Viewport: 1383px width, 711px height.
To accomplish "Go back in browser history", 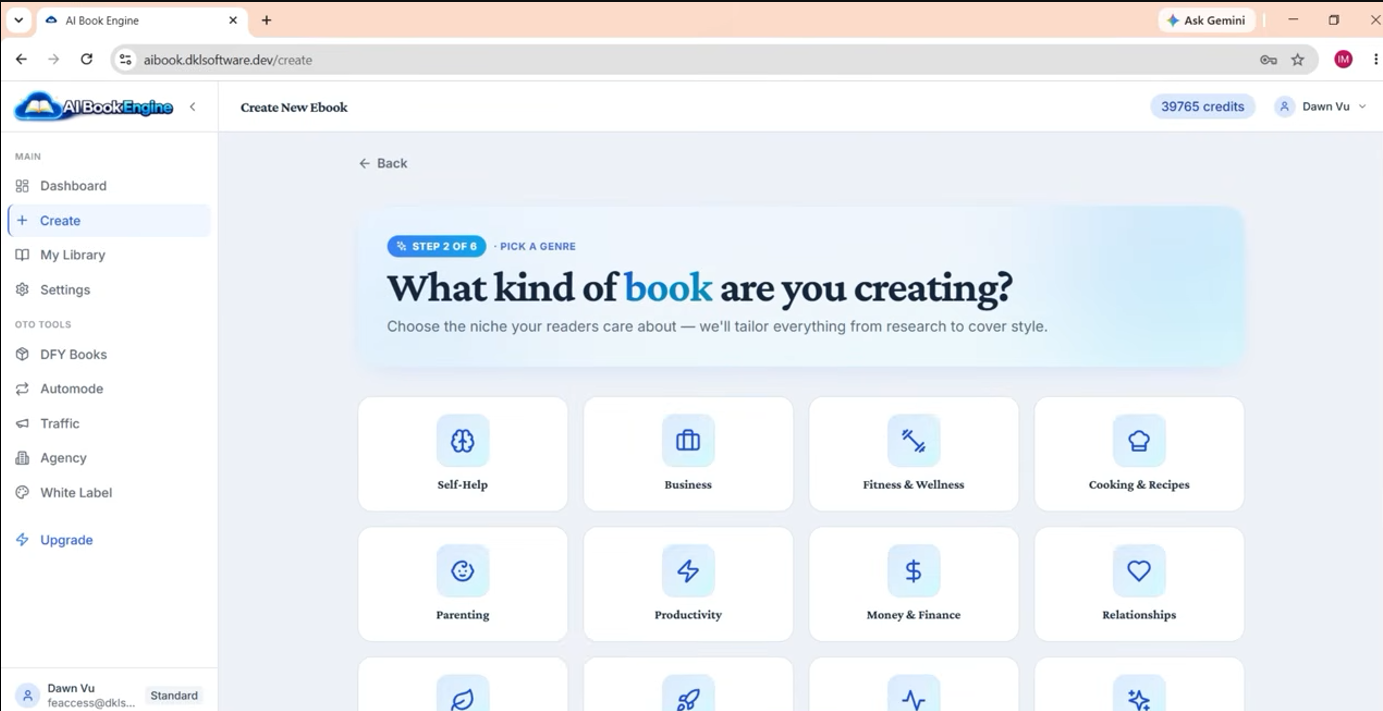I will pyautogui.click(x=22, y=60).
